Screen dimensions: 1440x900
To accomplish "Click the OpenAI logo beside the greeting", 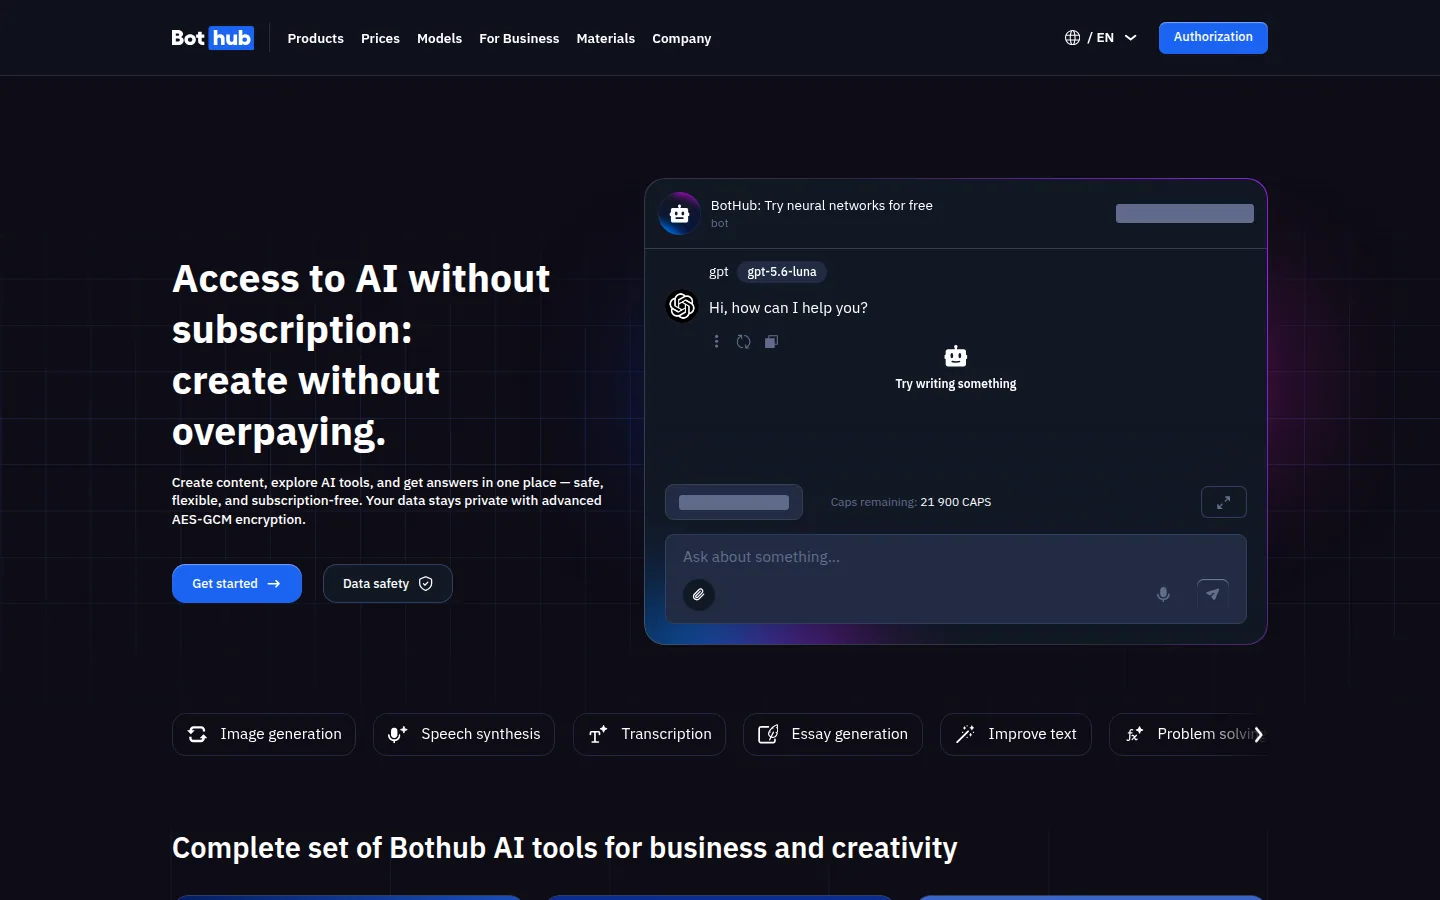I will (682, 306).
